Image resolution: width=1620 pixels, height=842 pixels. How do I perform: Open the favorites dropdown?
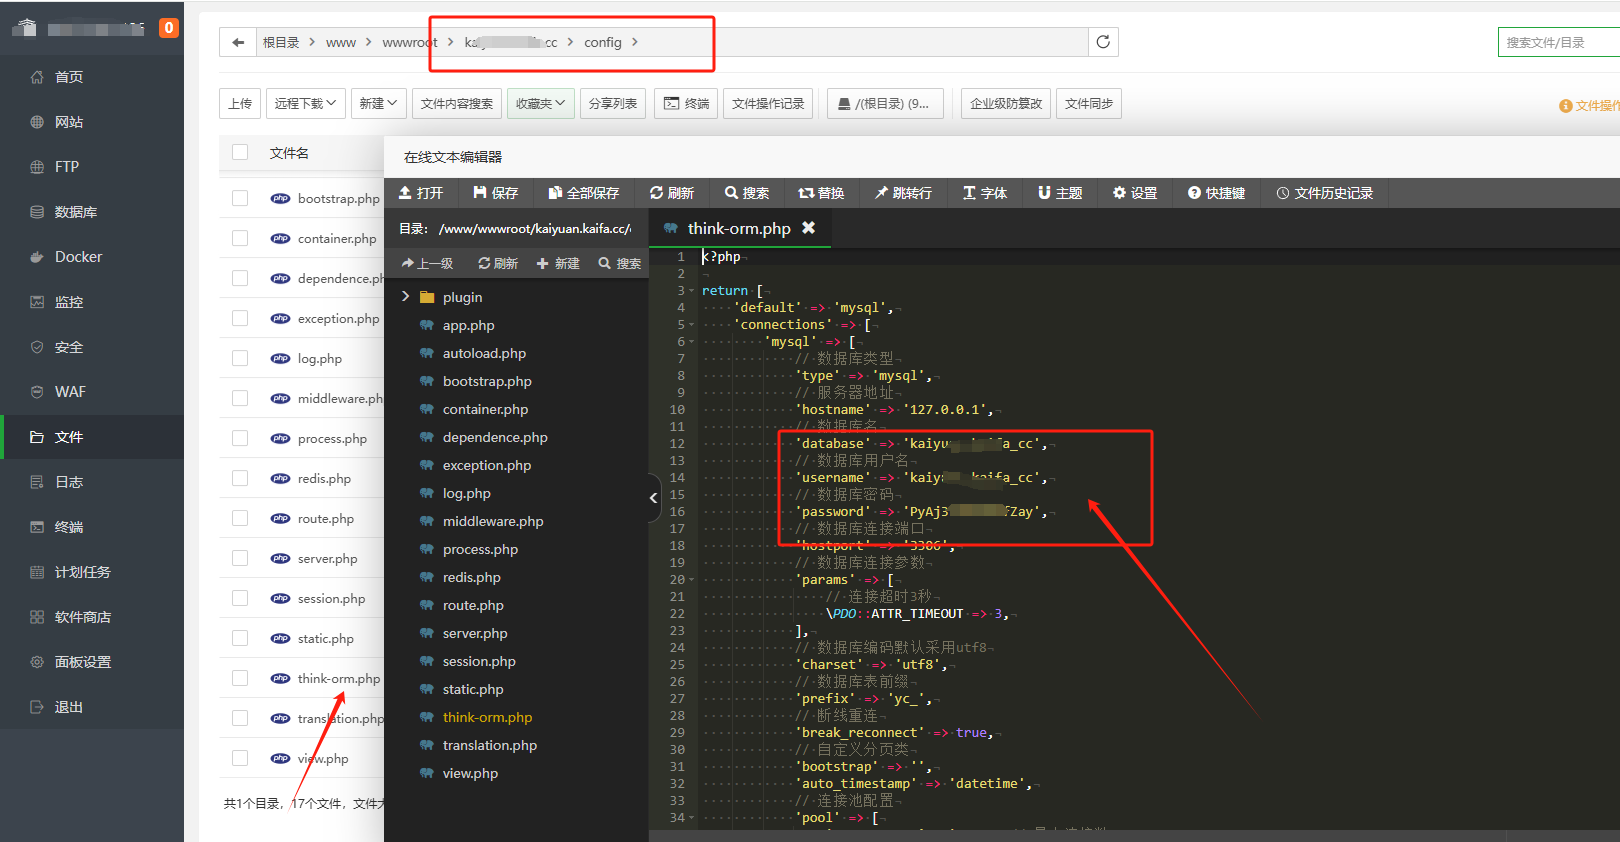click(x=540, y=104)
